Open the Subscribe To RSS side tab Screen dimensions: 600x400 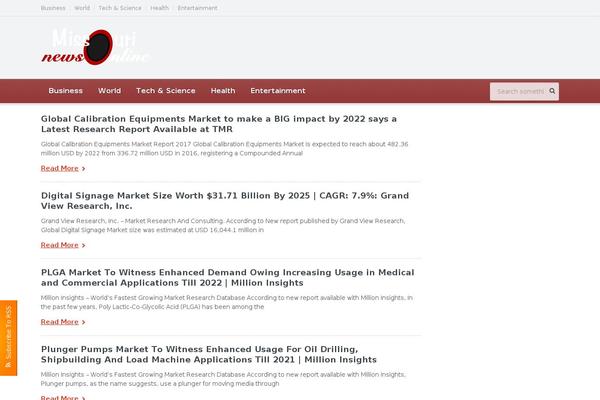pos(8,338)
